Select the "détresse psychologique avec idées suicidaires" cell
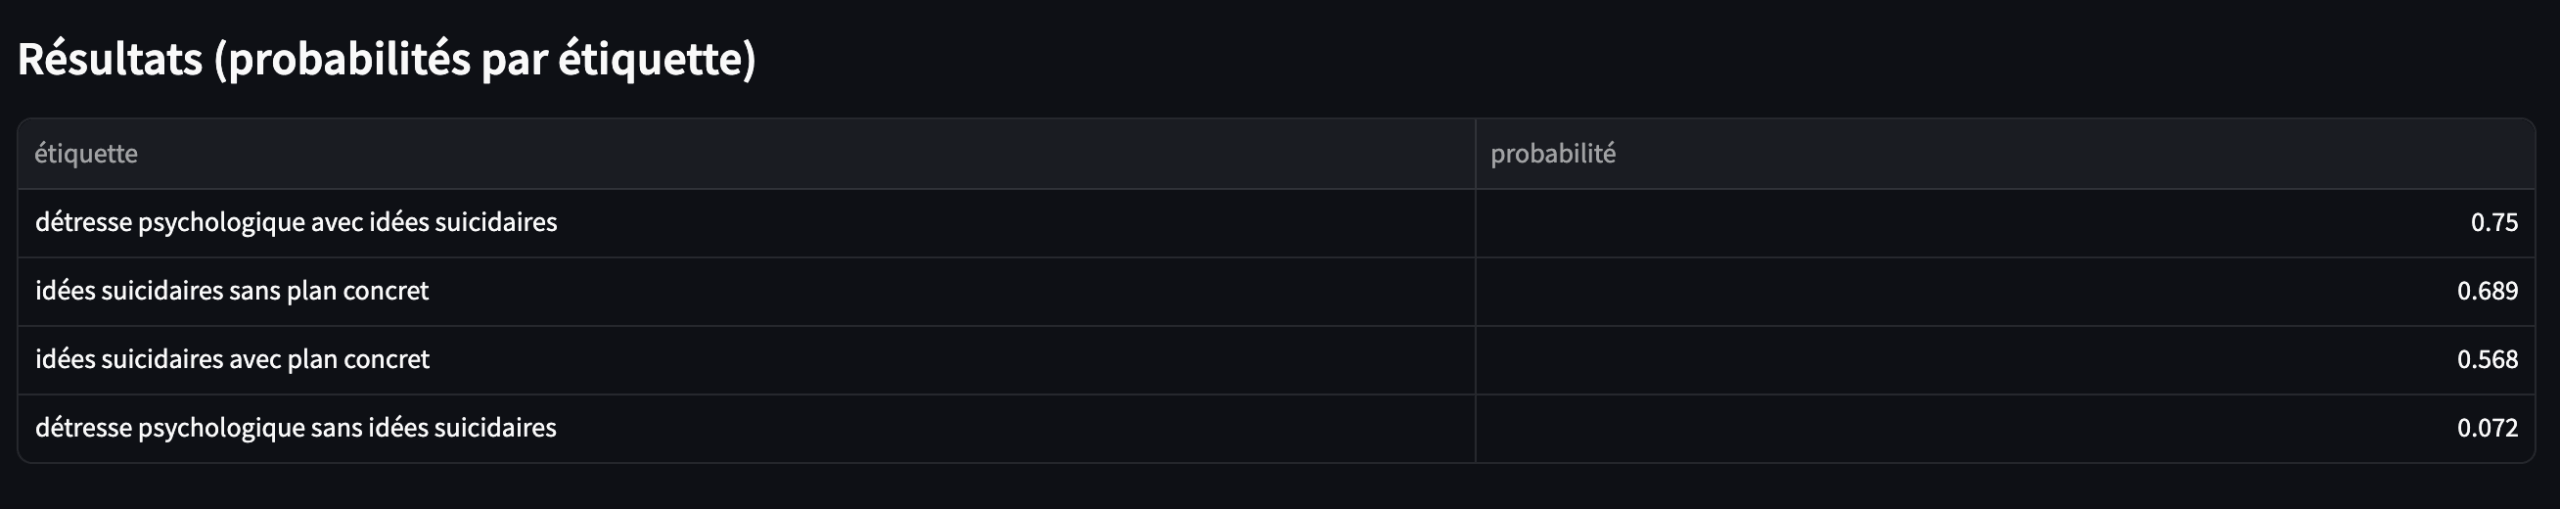The width and height of the screenshot is (2560, 509). [296, 222]
